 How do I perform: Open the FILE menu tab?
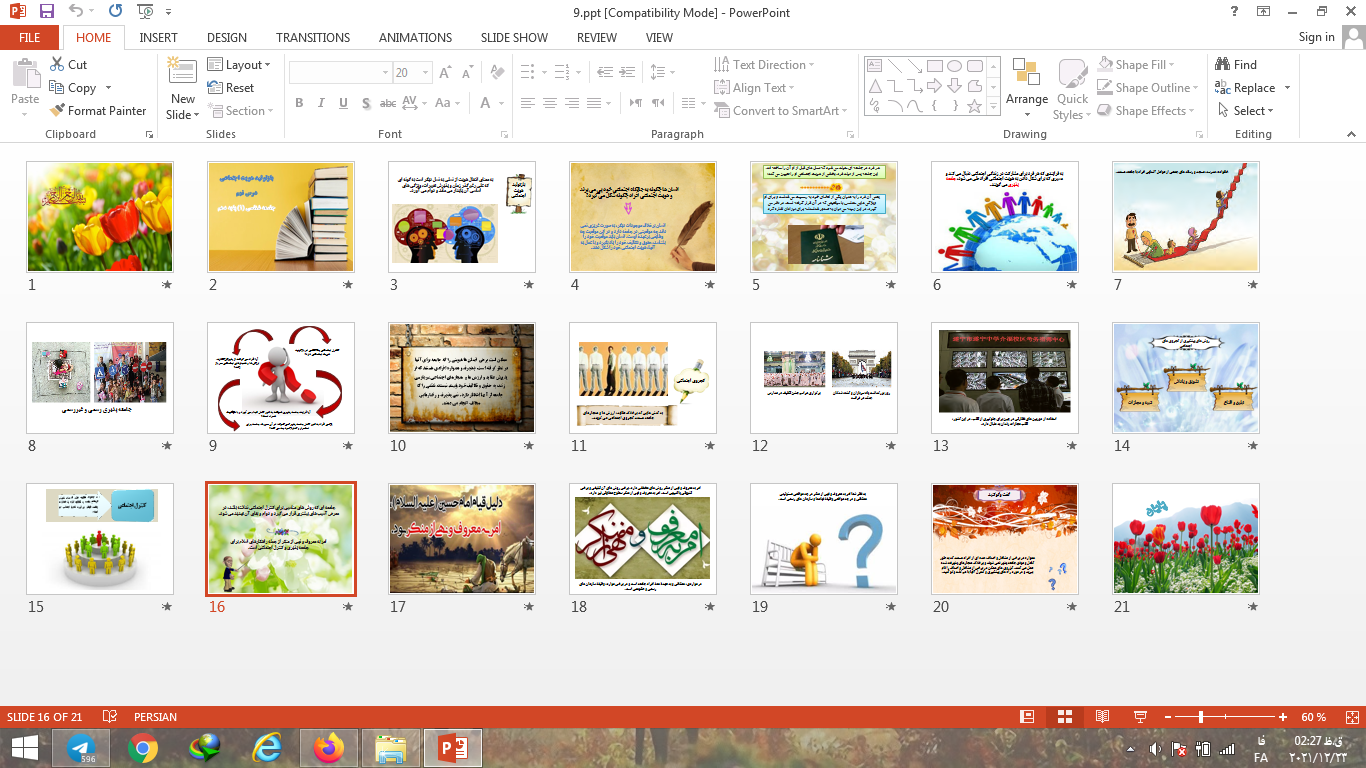pos(30,37)
